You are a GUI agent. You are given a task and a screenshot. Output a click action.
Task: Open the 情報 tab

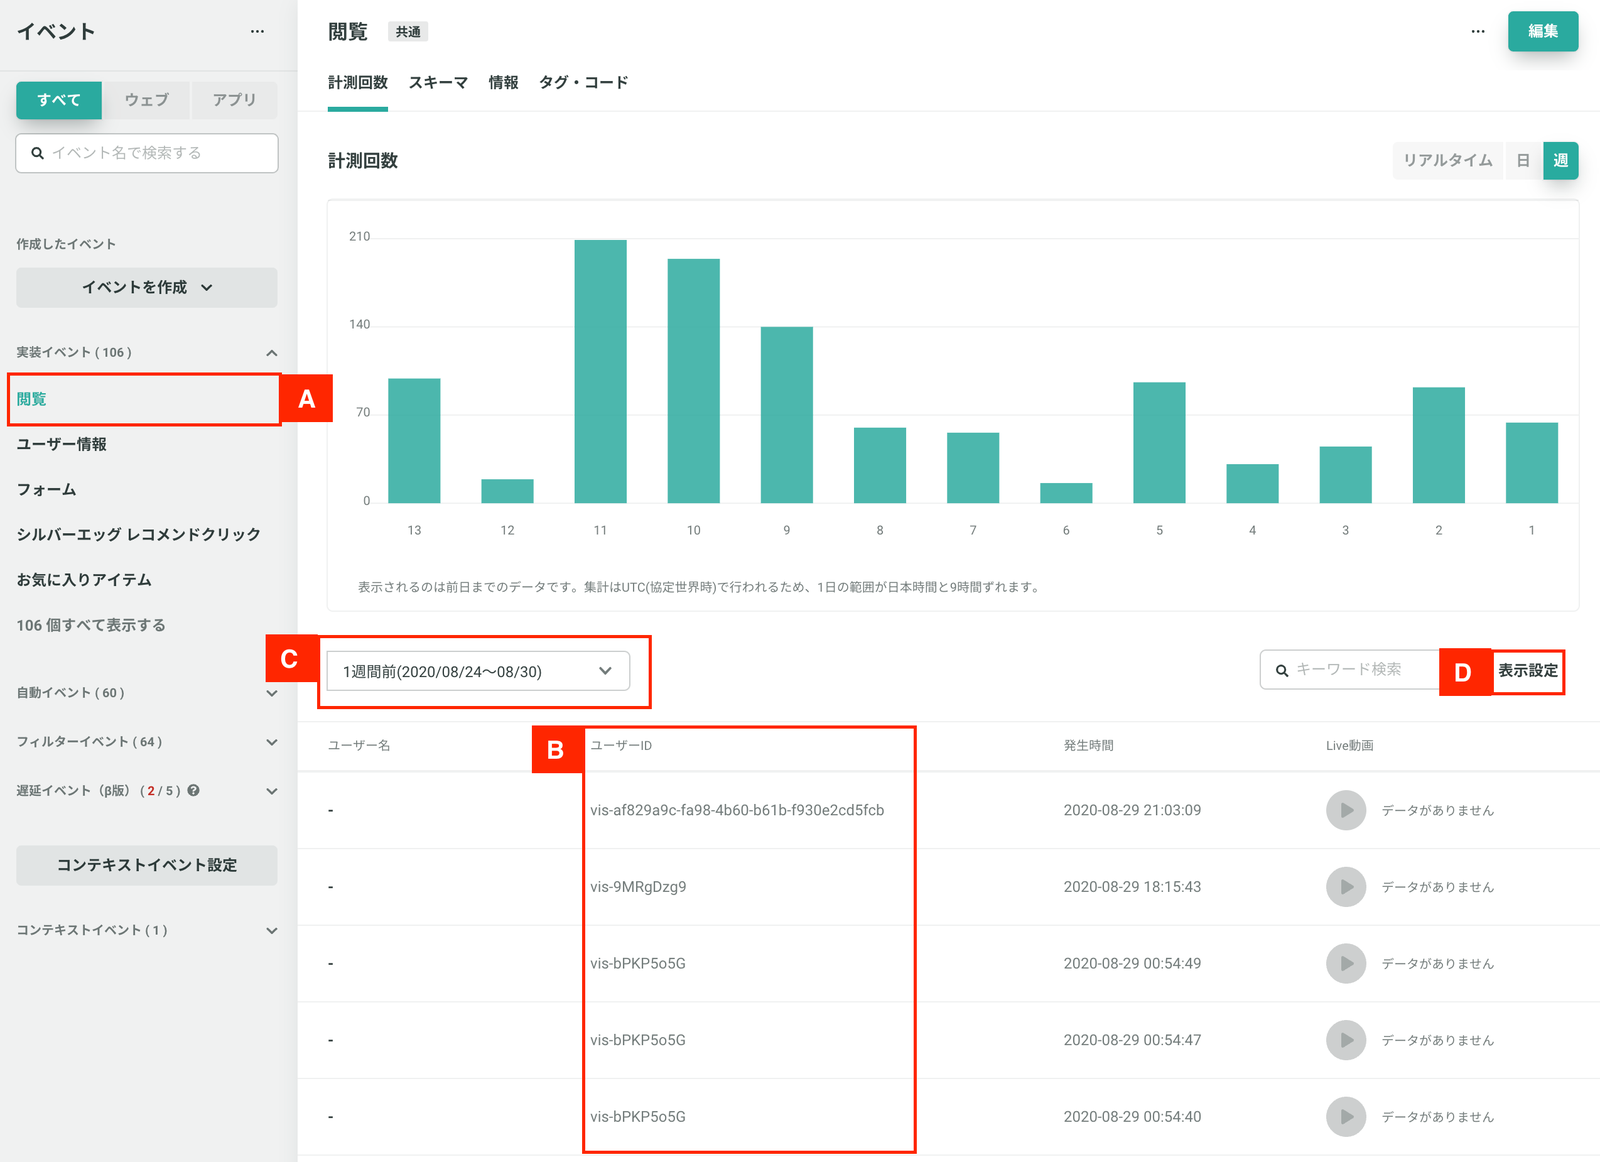click(503, 83)
